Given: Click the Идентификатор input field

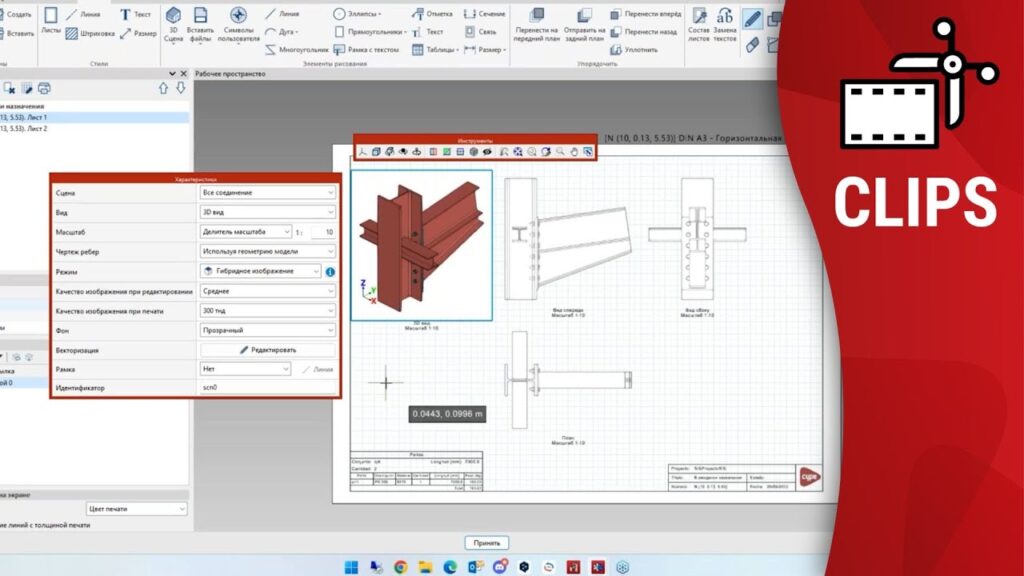Looking at the screenshot, I should [x=267, y=388].
